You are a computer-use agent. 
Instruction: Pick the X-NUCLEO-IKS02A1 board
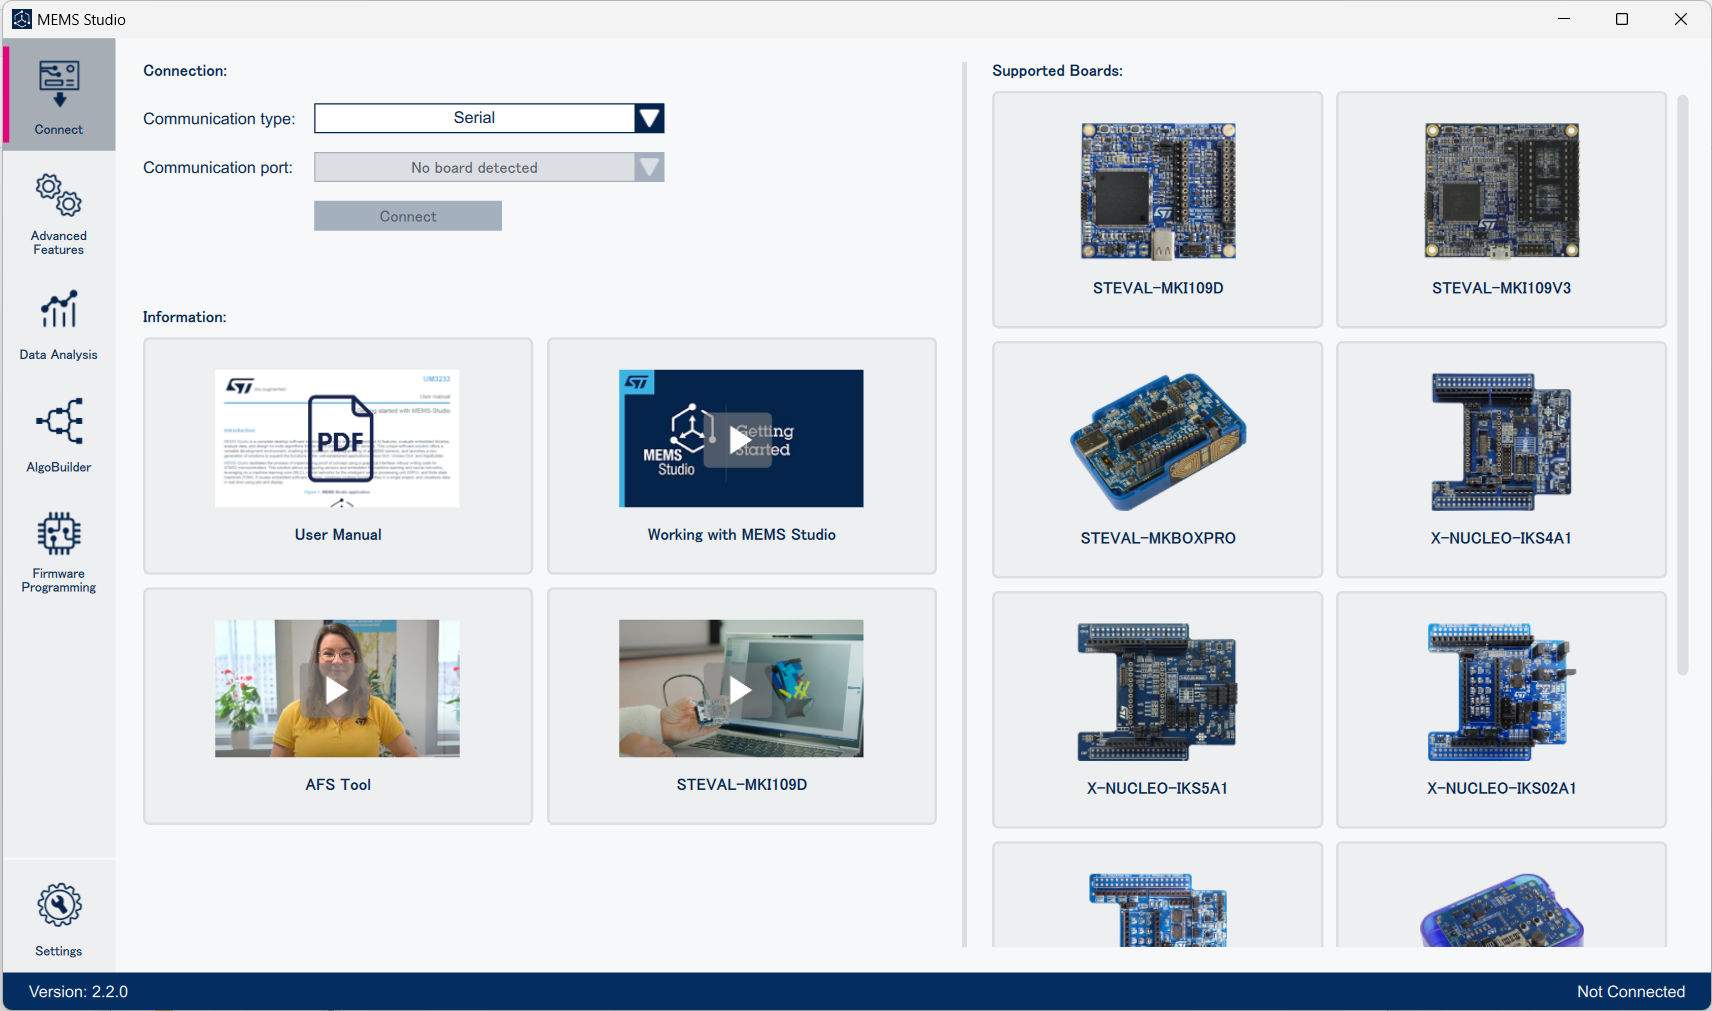pos(1501,709)
